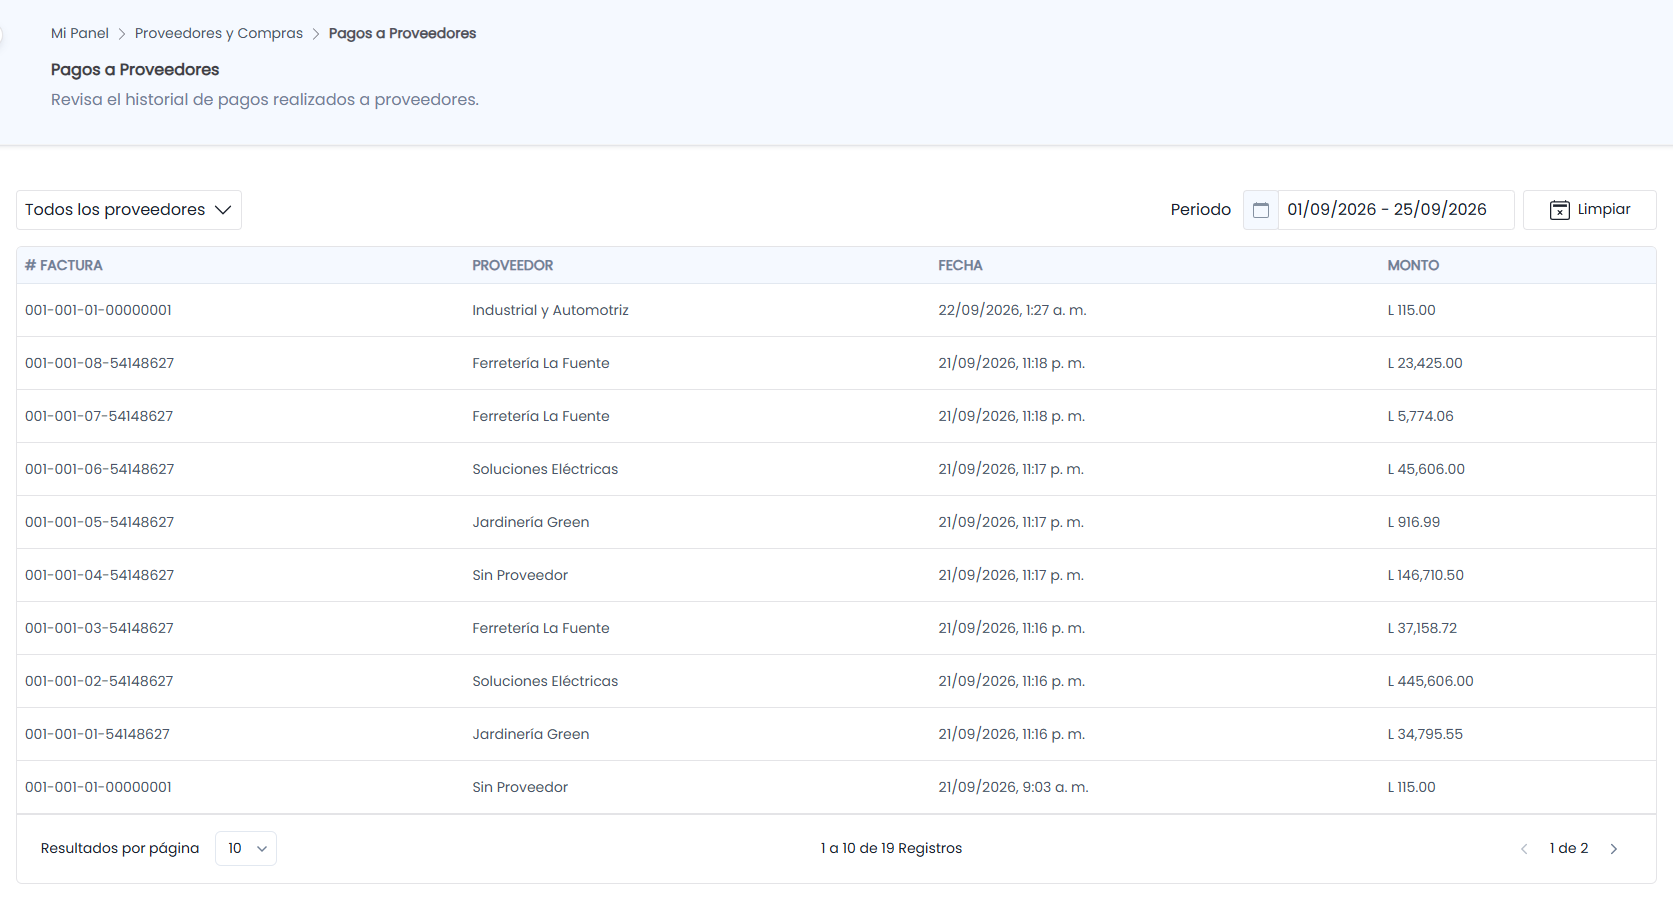
Task: Click amount L 34,795.55
Action: (x=1425, y=734)
